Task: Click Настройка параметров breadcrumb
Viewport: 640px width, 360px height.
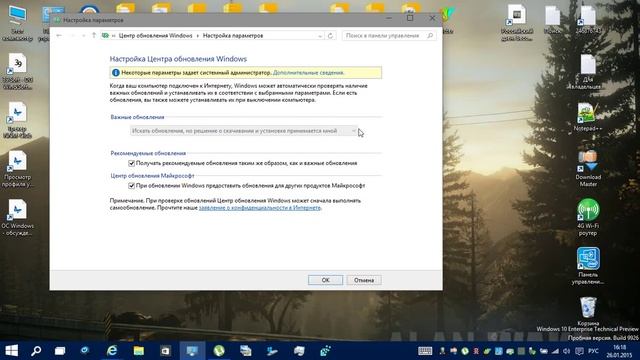Action: tap(233, 36)
